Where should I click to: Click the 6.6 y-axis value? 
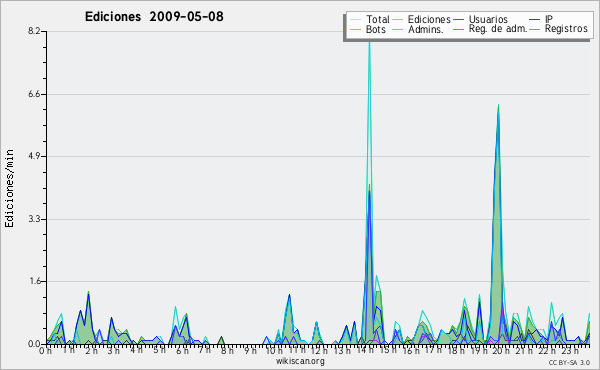coord(34,94)
